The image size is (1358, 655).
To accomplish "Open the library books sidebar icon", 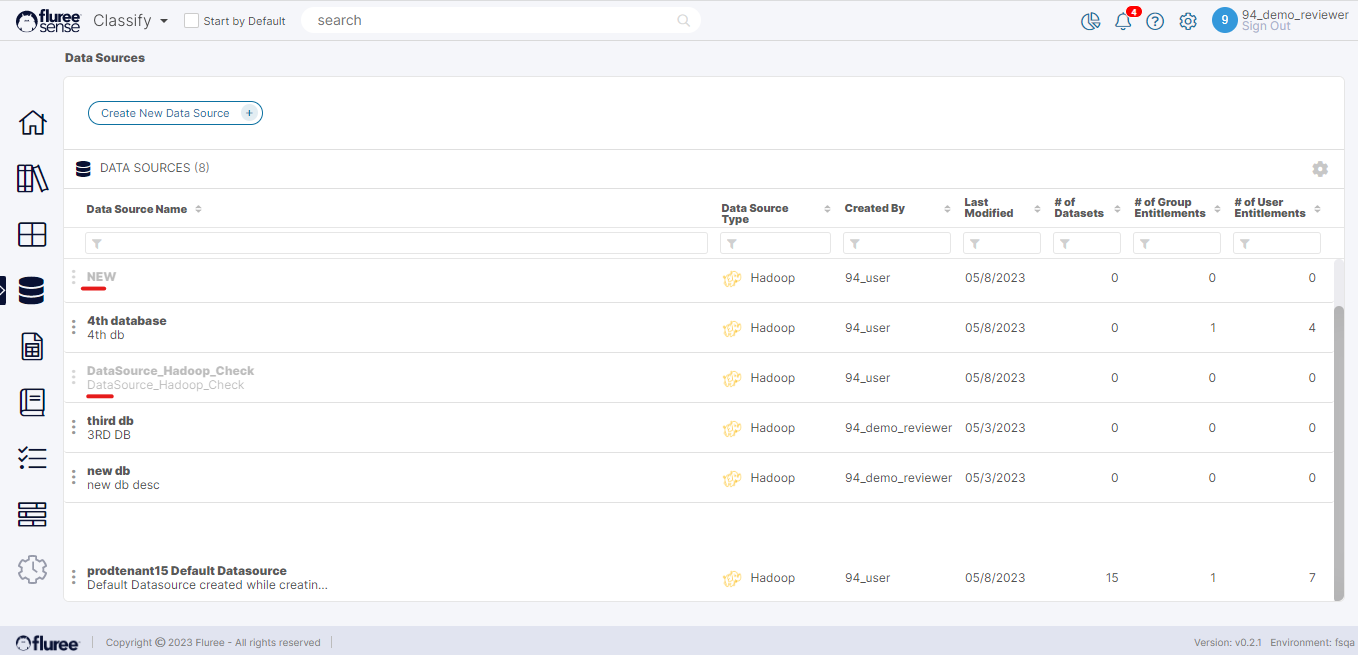I will click(32, 179).
